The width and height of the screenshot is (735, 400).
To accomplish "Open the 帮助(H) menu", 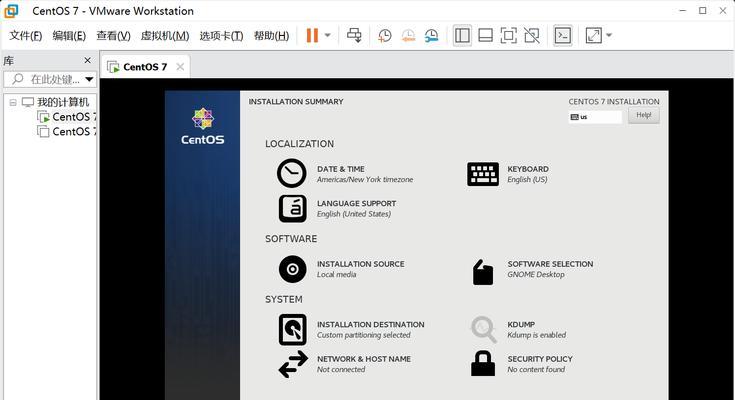I will click(x=271, y=36).
